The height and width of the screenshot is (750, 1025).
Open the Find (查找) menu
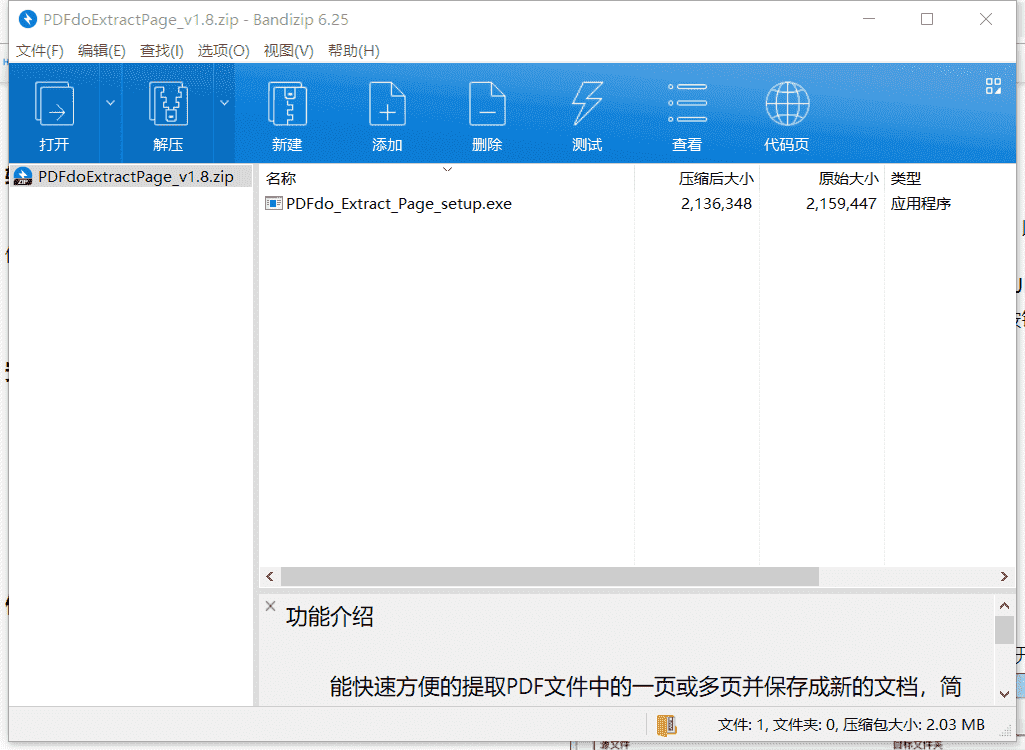pyautogui.click(x=161, y=51)
